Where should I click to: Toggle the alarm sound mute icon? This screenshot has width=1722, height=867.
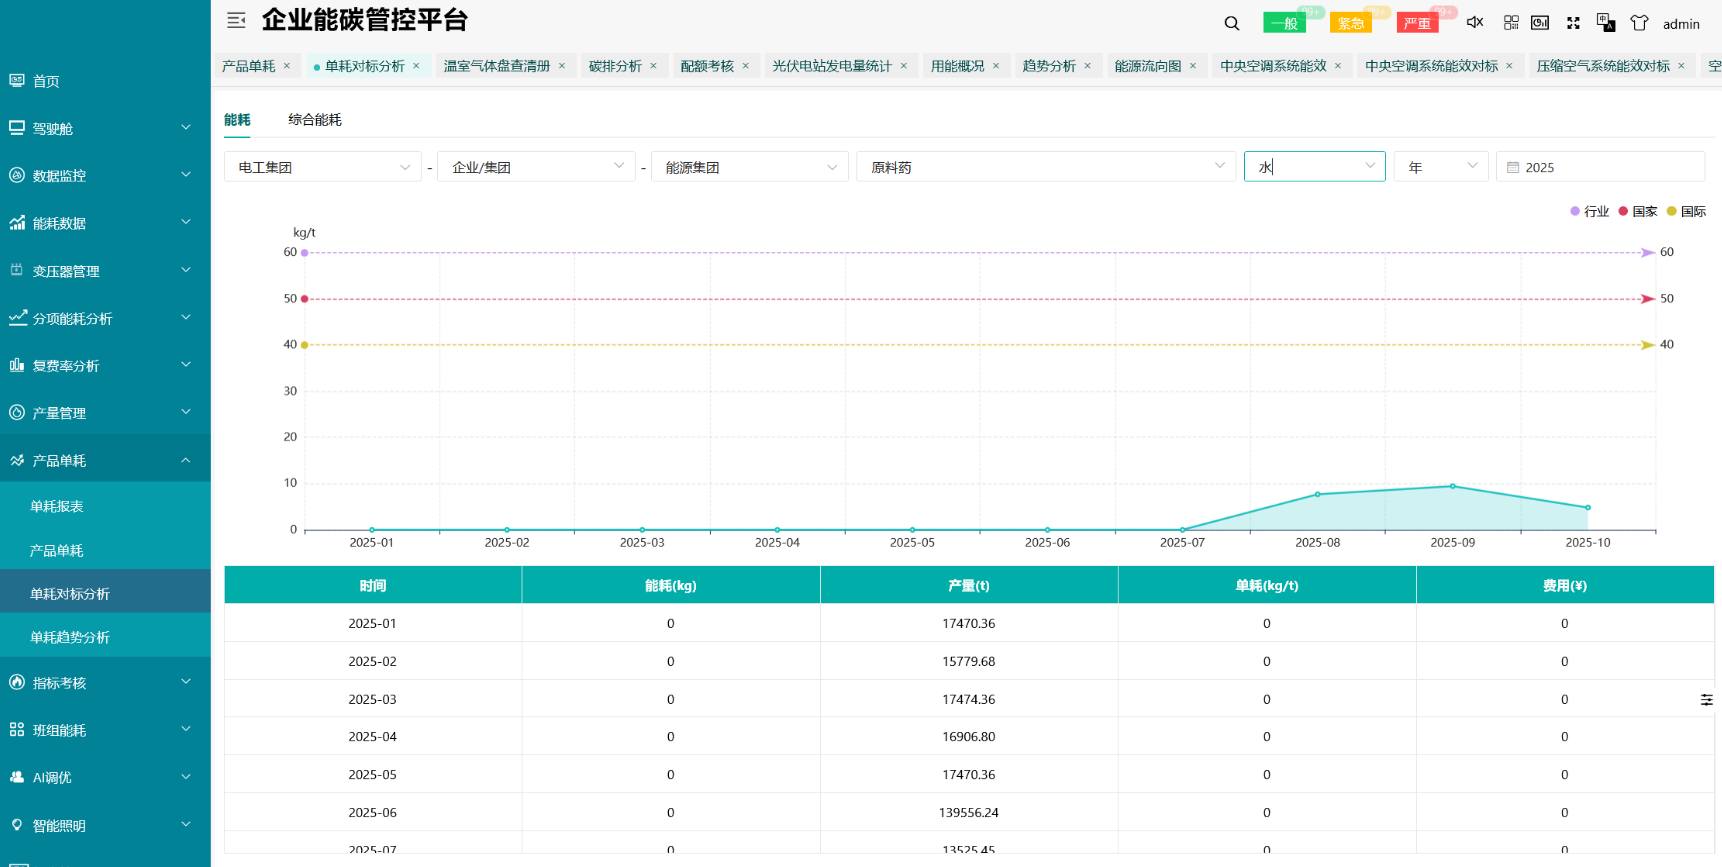[x=1475, y=22]
